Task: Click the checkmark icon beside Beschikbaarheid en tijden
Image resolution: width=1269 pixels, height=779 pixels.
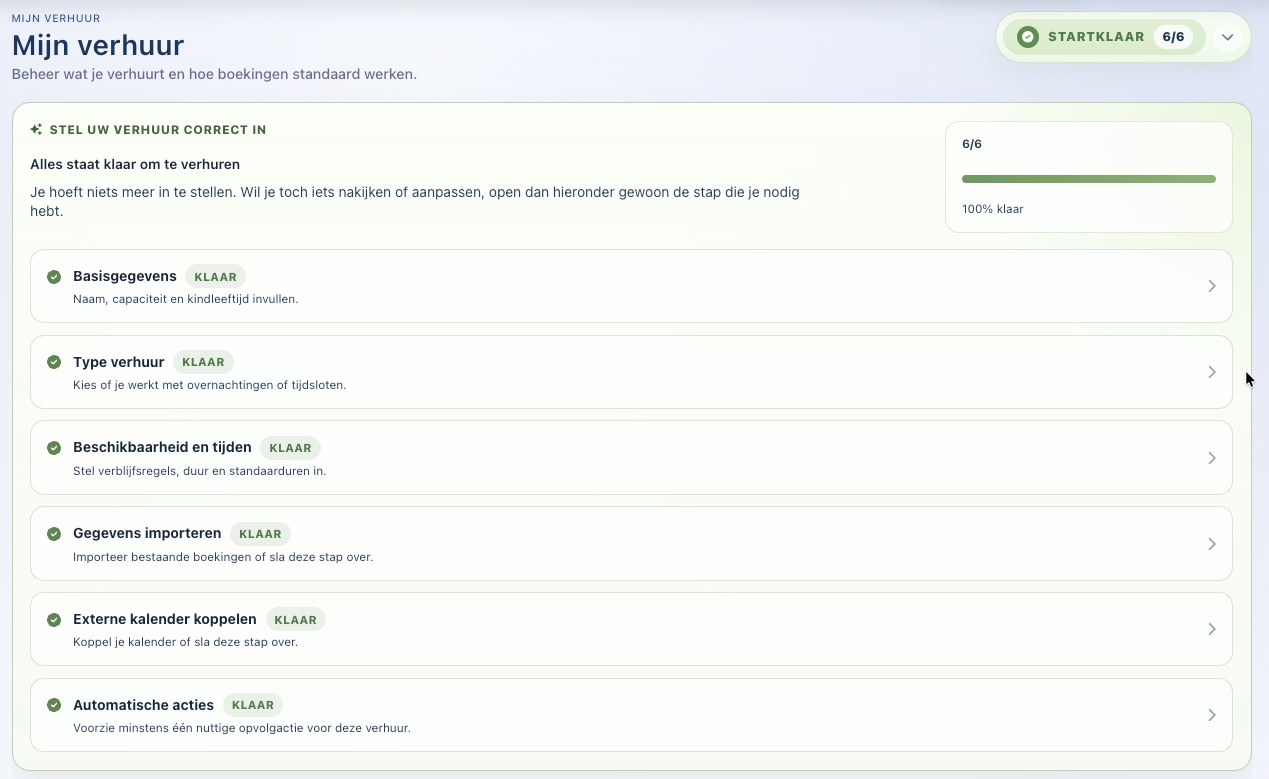Action: 54,448
